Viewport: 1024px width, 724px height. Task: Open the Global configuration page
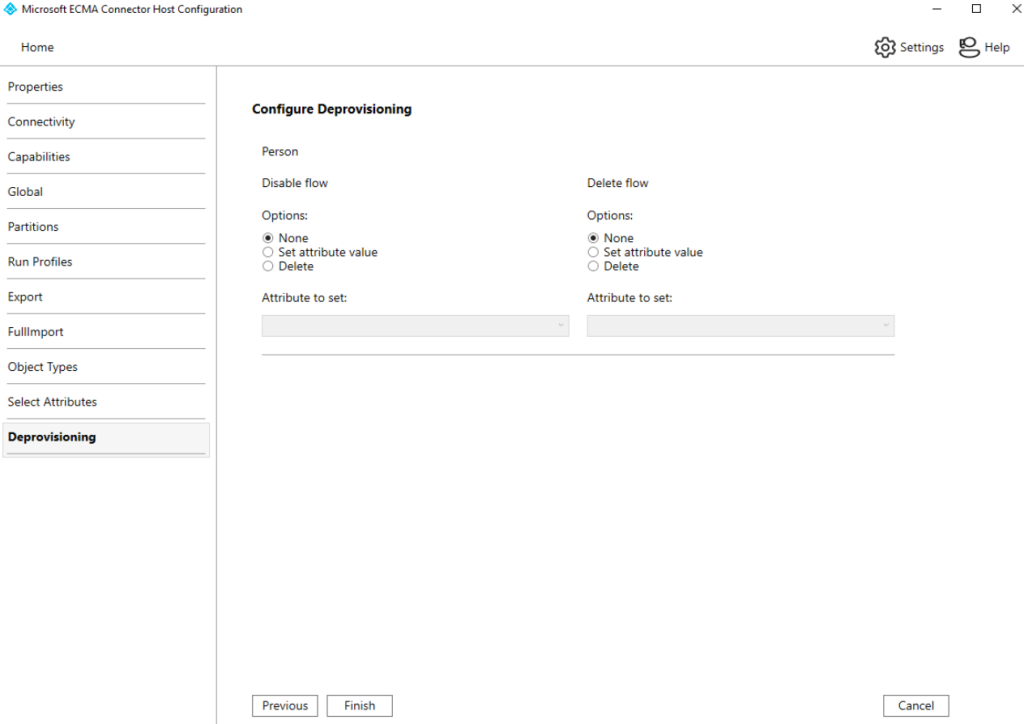tap(25, 191)
